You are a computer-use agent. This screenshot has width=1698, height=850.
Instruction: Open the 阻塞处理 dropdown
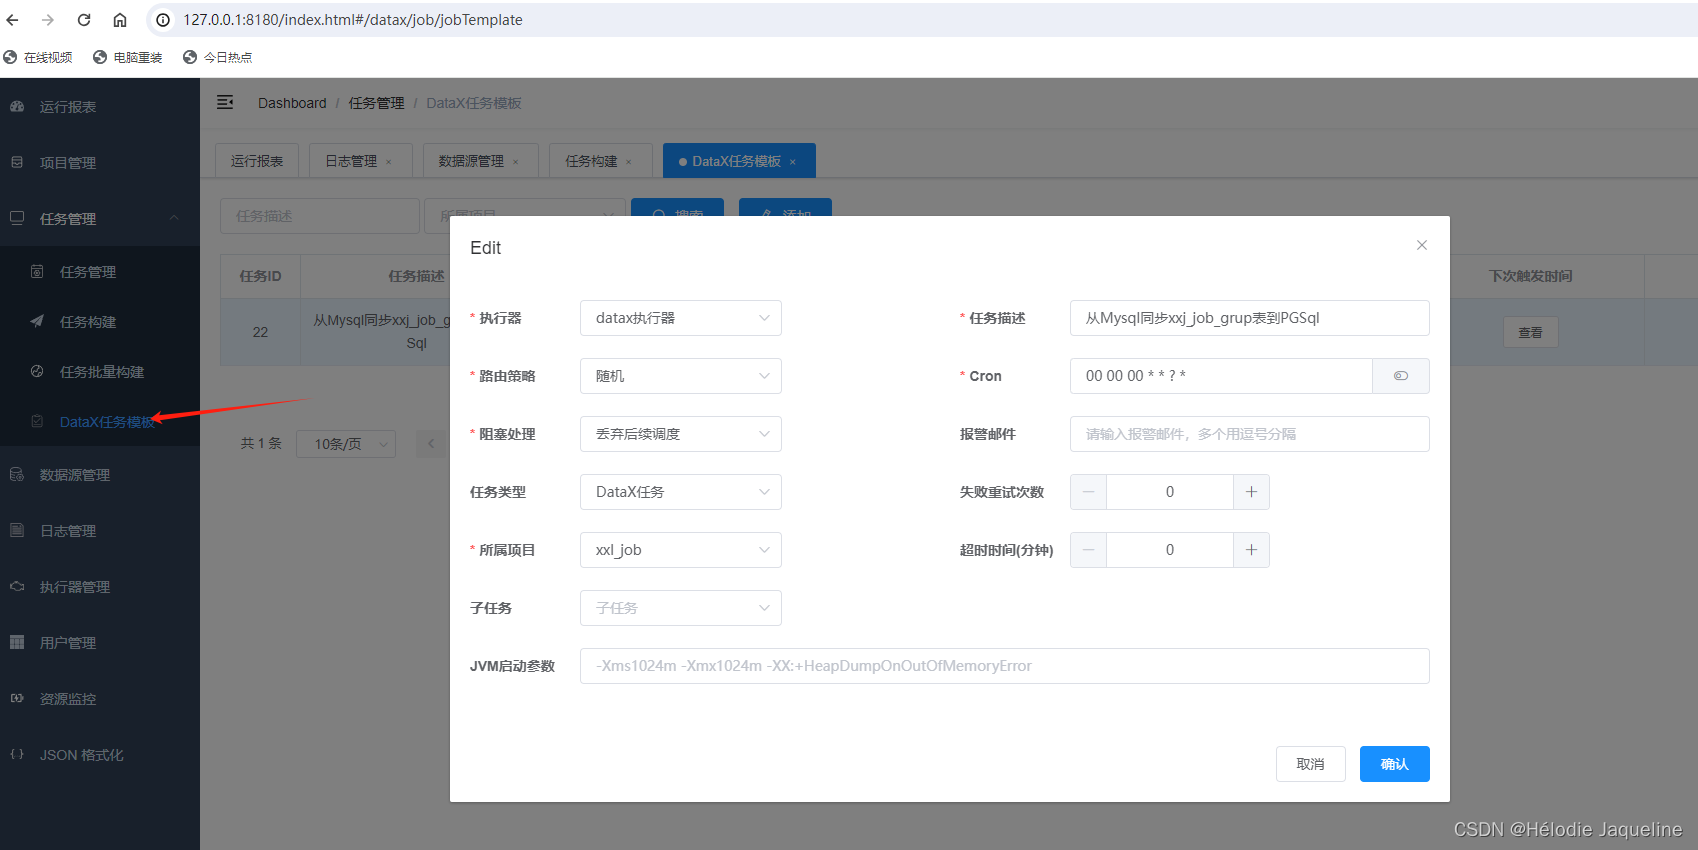click(x=680, y=434)
